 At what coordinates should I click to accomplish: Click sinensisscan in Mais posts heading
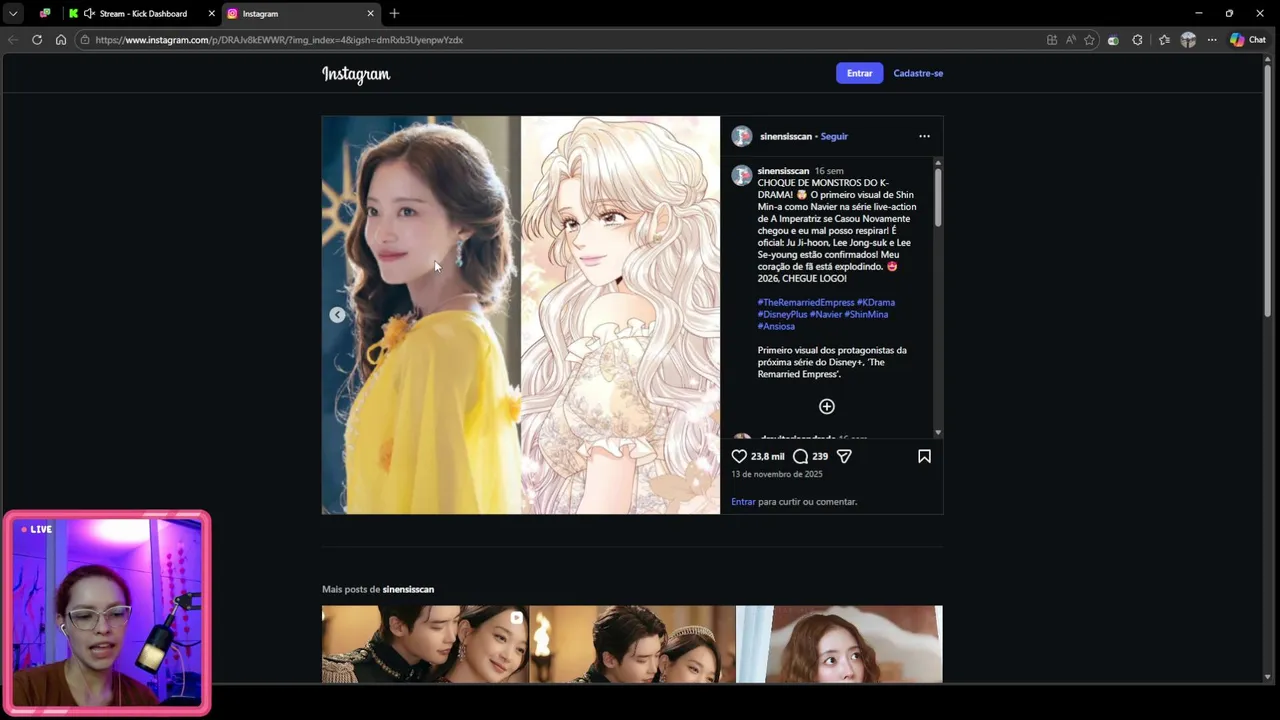tap(408, 590)
